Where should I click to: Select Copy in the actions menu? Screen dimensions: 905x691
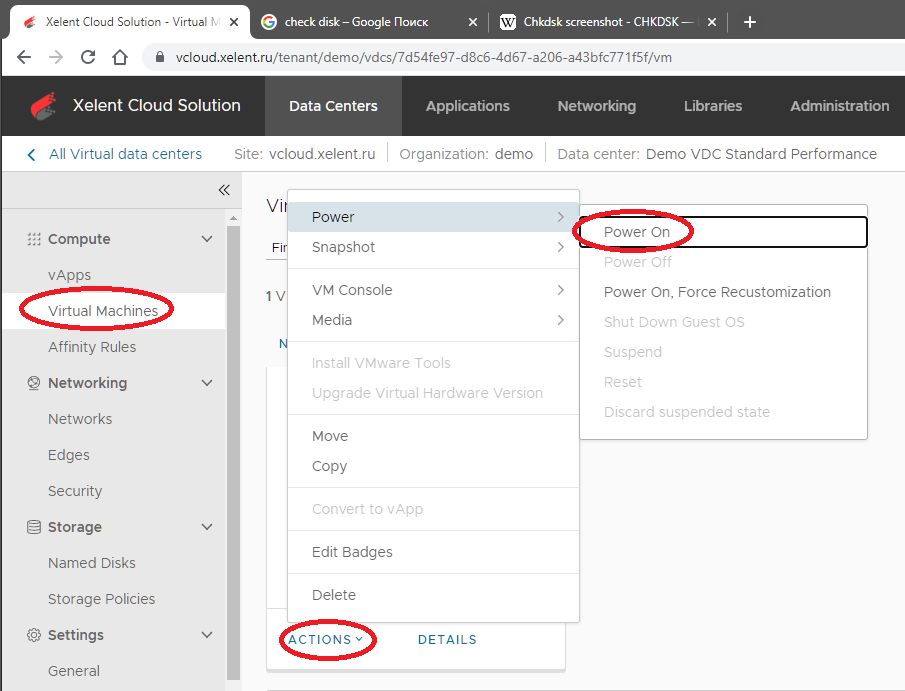pos(433,466)
